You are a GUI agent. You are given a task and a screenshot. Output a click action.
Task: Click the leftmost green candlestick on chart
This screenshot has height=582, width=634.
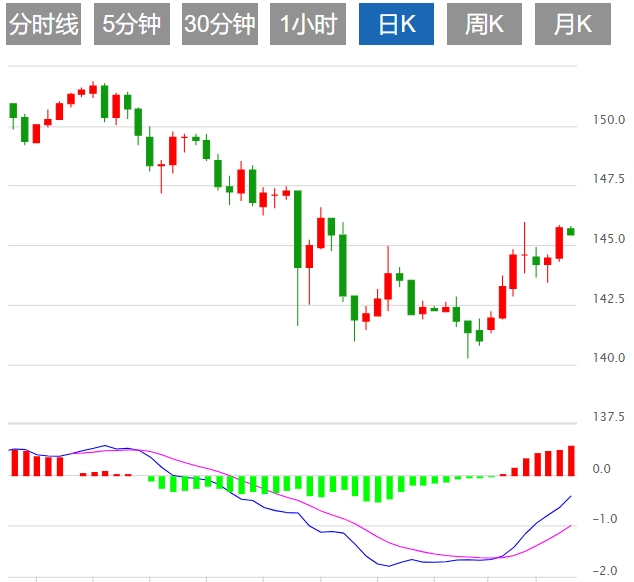13,110
